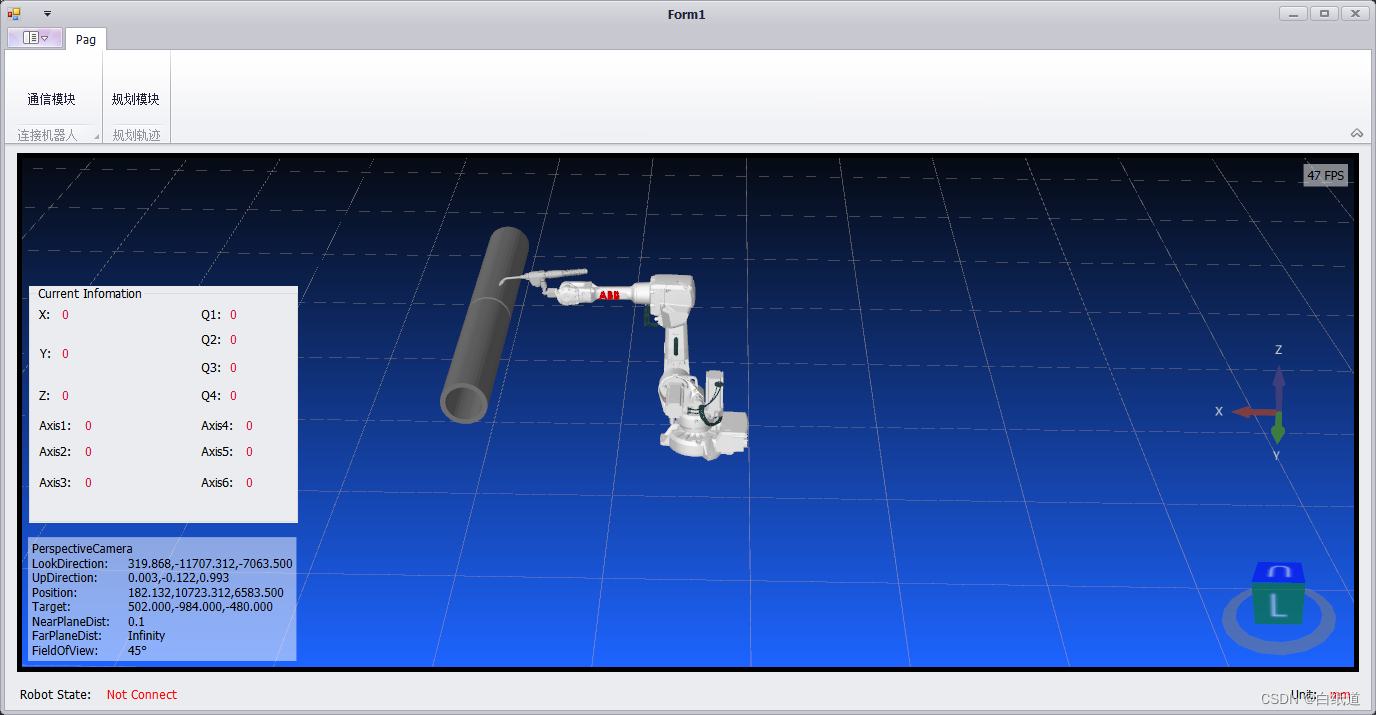Click the Q4 value label
The height and width of the screenshot is (715, 1376).
tap(233, 396)
